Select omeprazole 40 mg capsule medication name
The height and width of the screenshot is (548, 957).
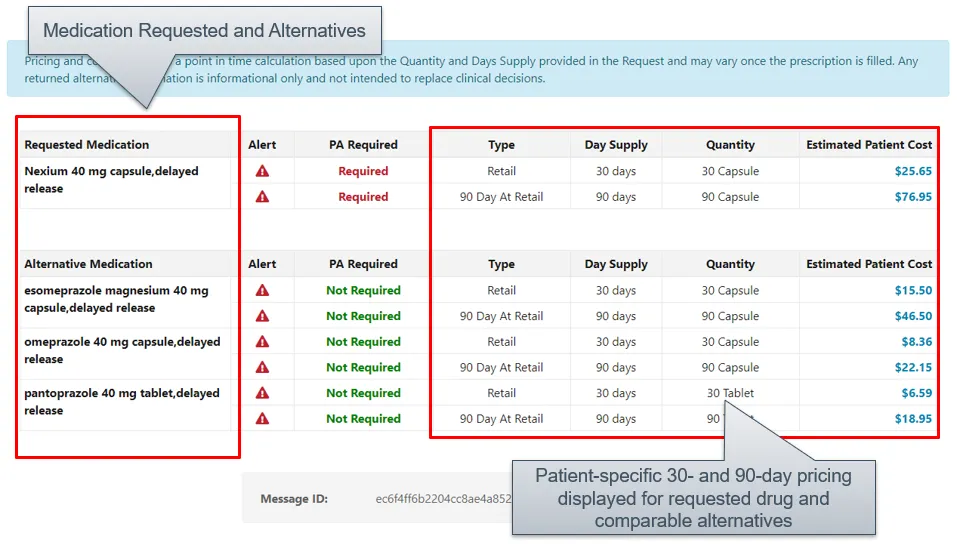[122, 350]
